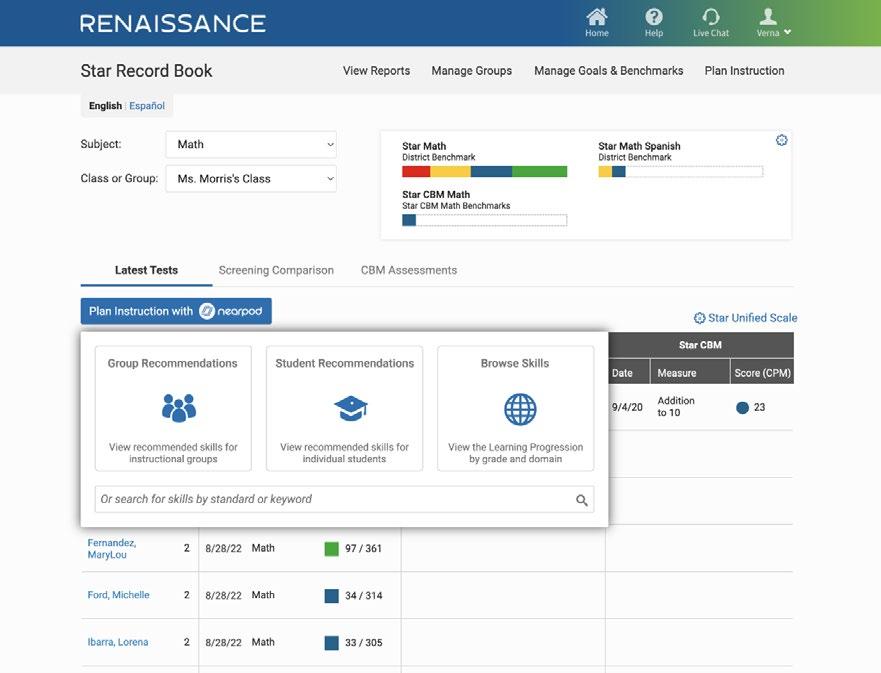Click the blue square for Ford score
This screenshot has width=881, height=673.
pos(331,596)
